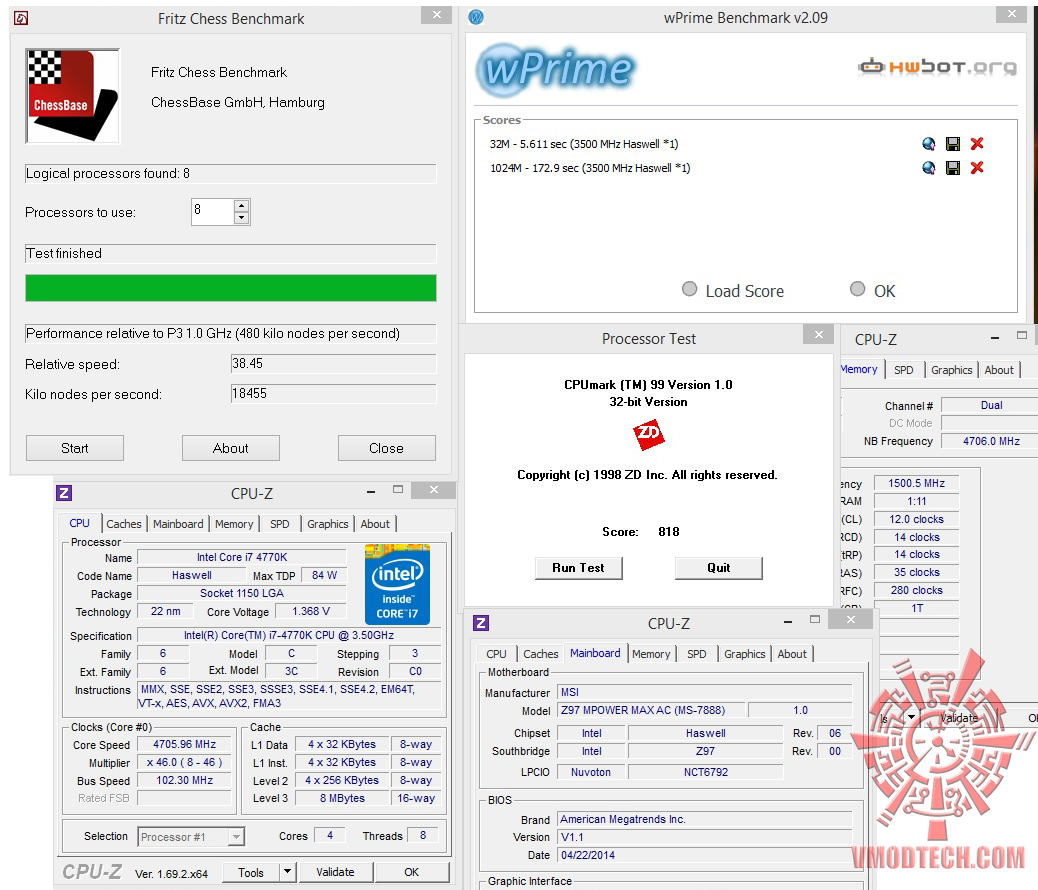The height and width of the screenshot is (890, 1038).
Task: Minimize the CPU-Z Mainboard window
Action: [787, 622]
